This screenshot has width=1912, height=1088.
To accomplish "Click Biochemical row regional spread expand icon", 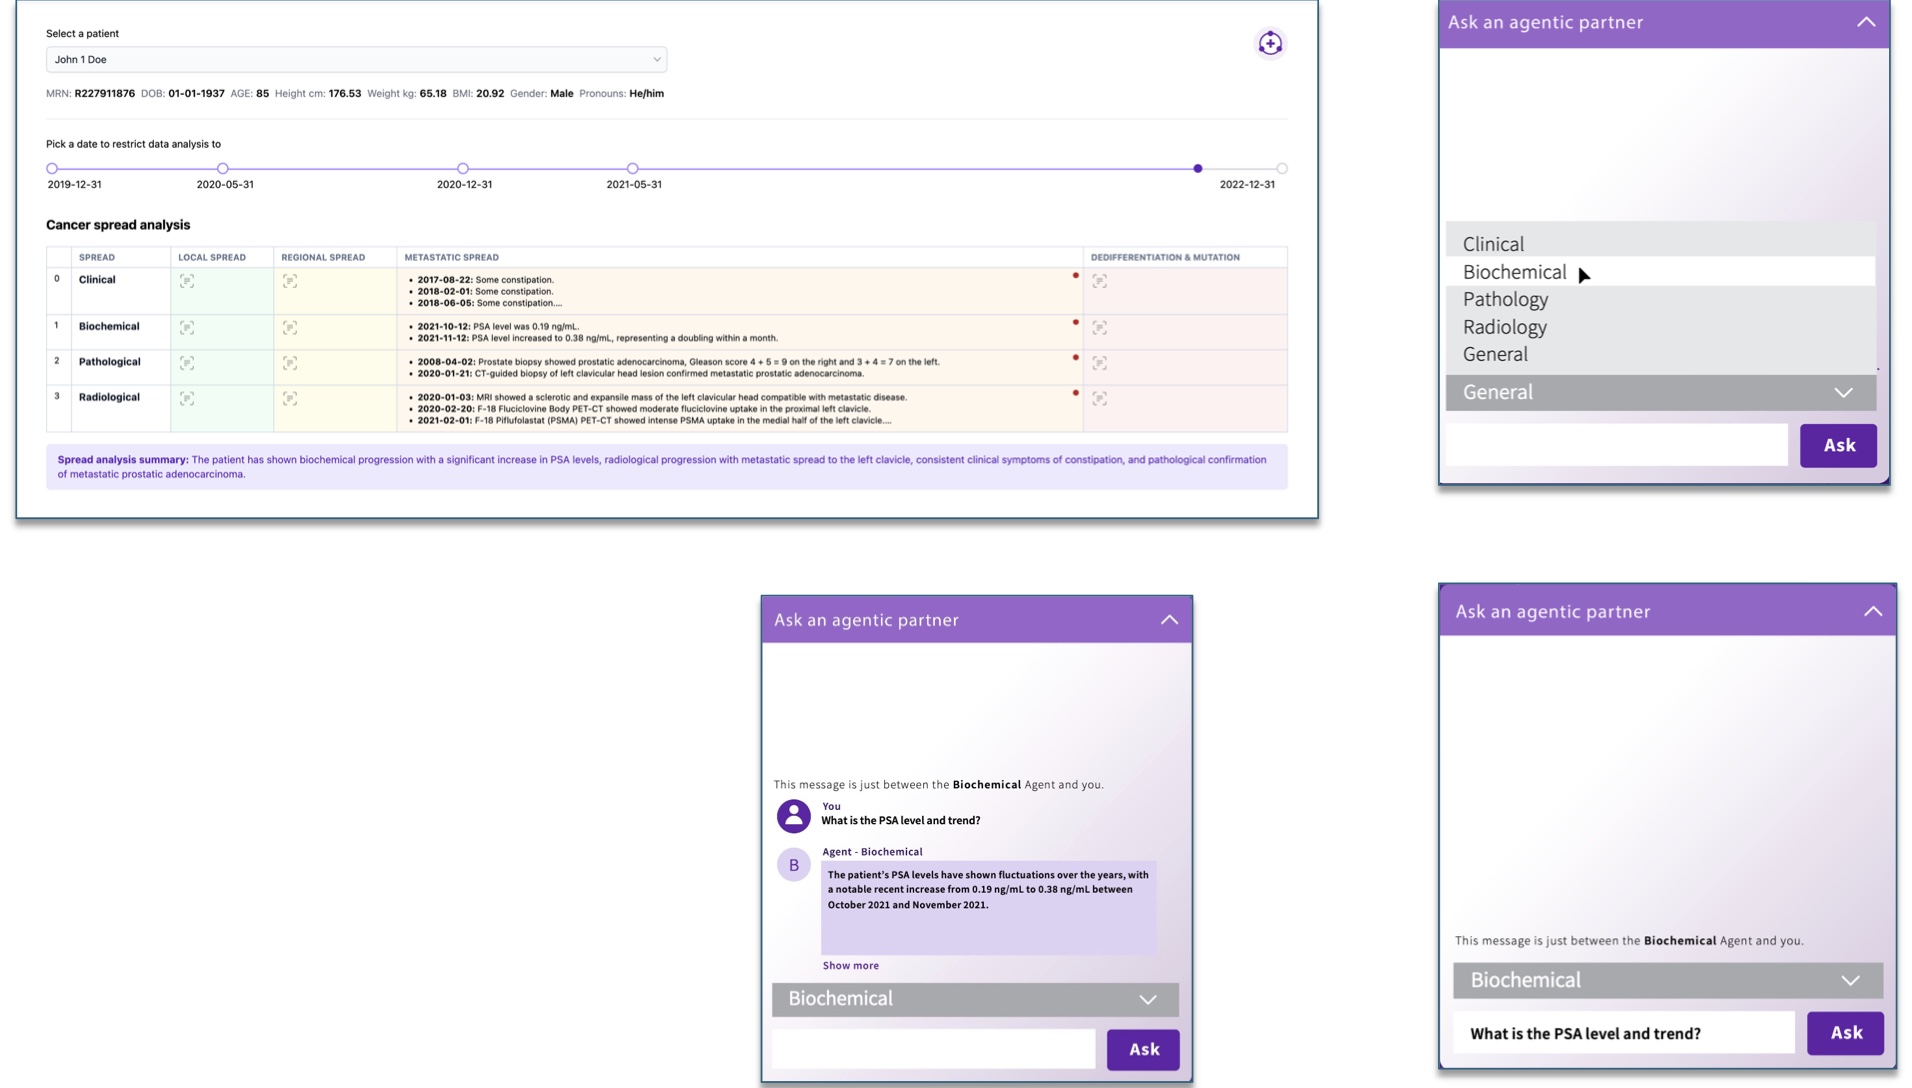I will tap(290, 328).
